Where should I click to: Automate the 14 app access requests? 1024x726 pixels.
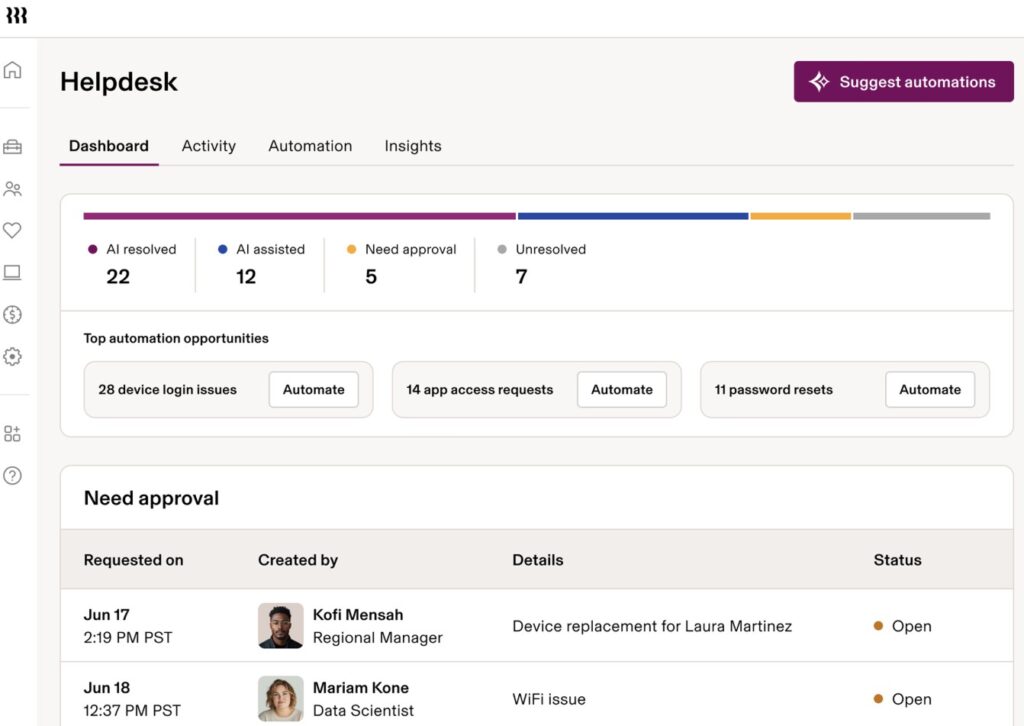pos(622,390)
